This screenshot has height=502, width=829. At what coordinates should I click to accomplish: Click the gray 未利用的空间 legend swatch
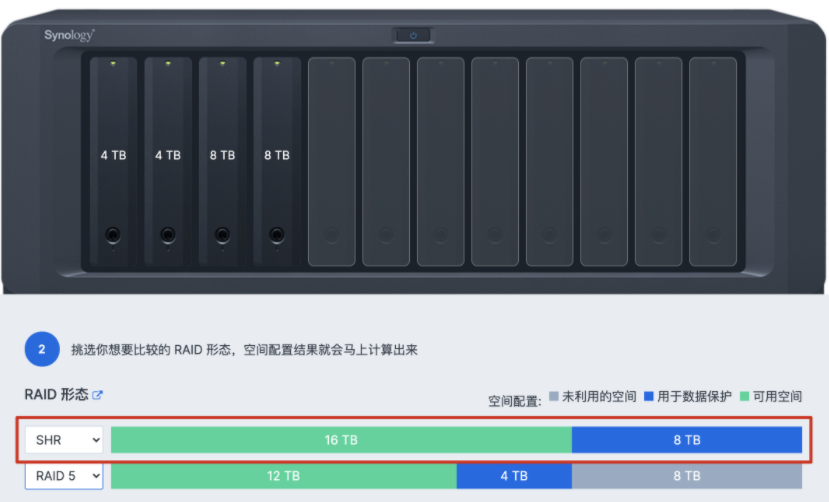[x=553, y=397]
